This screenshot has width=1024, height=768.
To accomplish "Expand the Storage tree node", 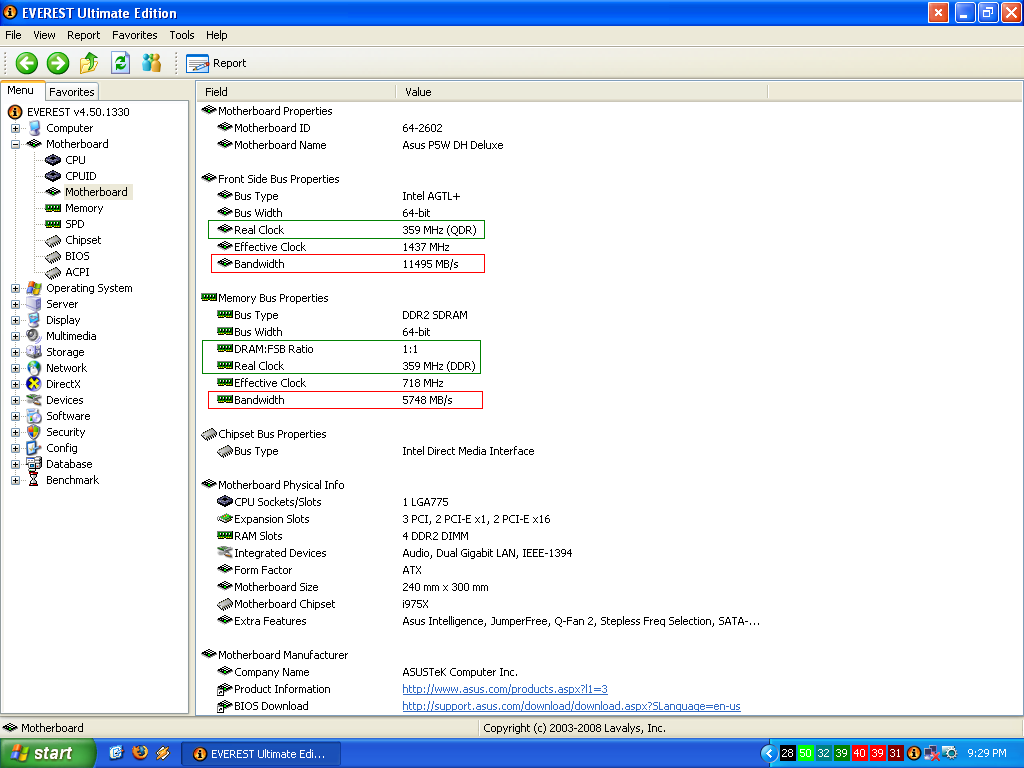I will pos(15,353).
